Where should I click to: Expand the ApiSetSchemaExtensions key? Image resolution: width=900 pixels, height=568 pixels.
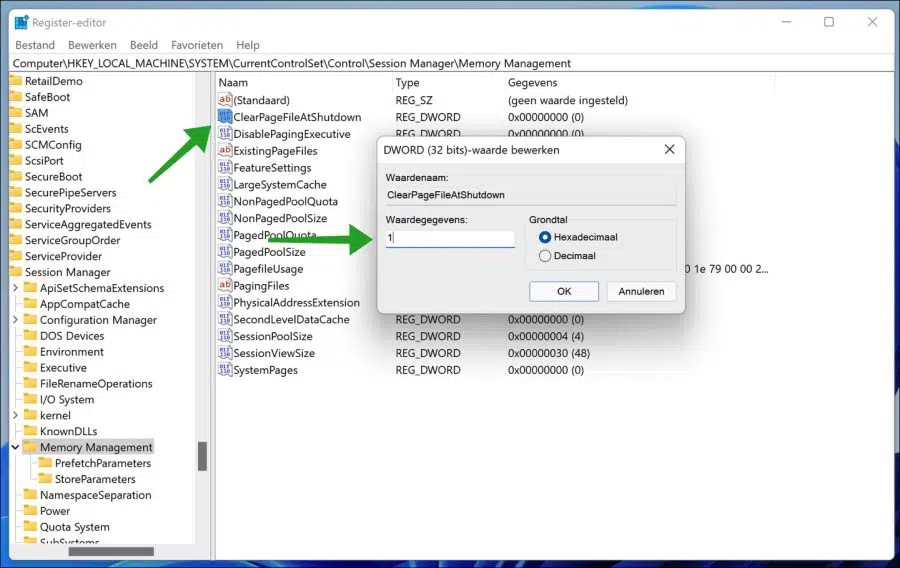coord(15,287)
